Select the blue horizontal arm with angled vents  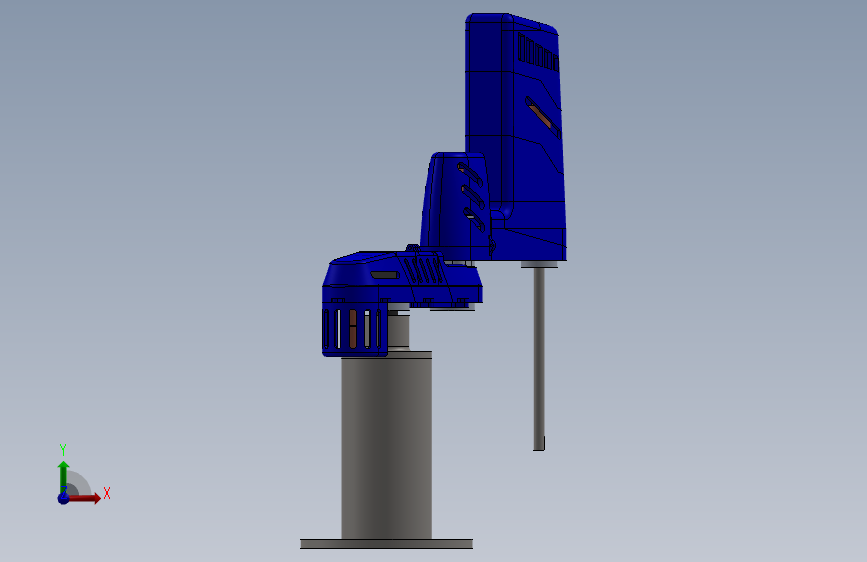402,277
